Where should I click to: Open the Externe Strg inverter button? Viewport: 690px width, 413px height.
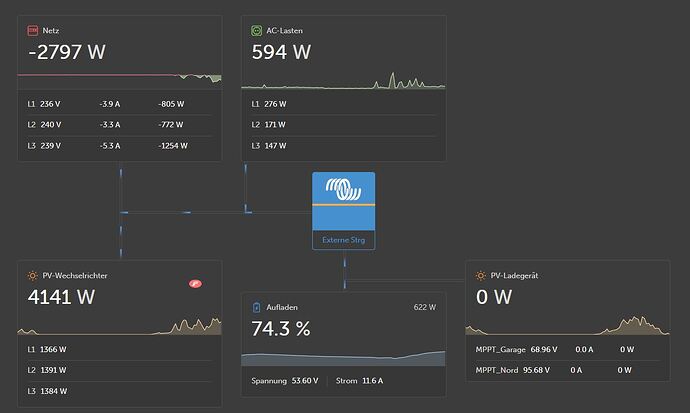coord(344,240)
